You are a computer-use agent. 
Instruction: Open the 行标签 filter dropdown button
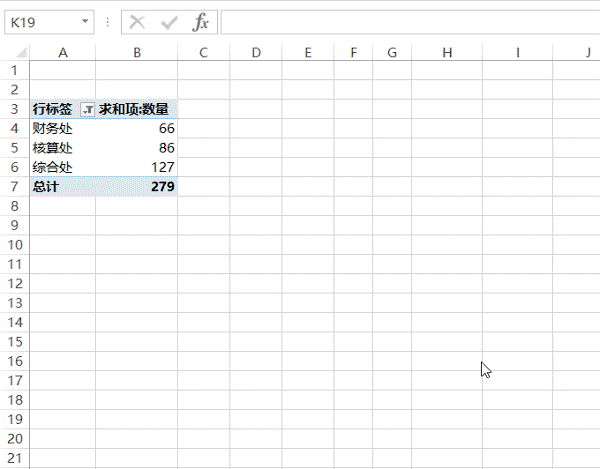(88, 110)
